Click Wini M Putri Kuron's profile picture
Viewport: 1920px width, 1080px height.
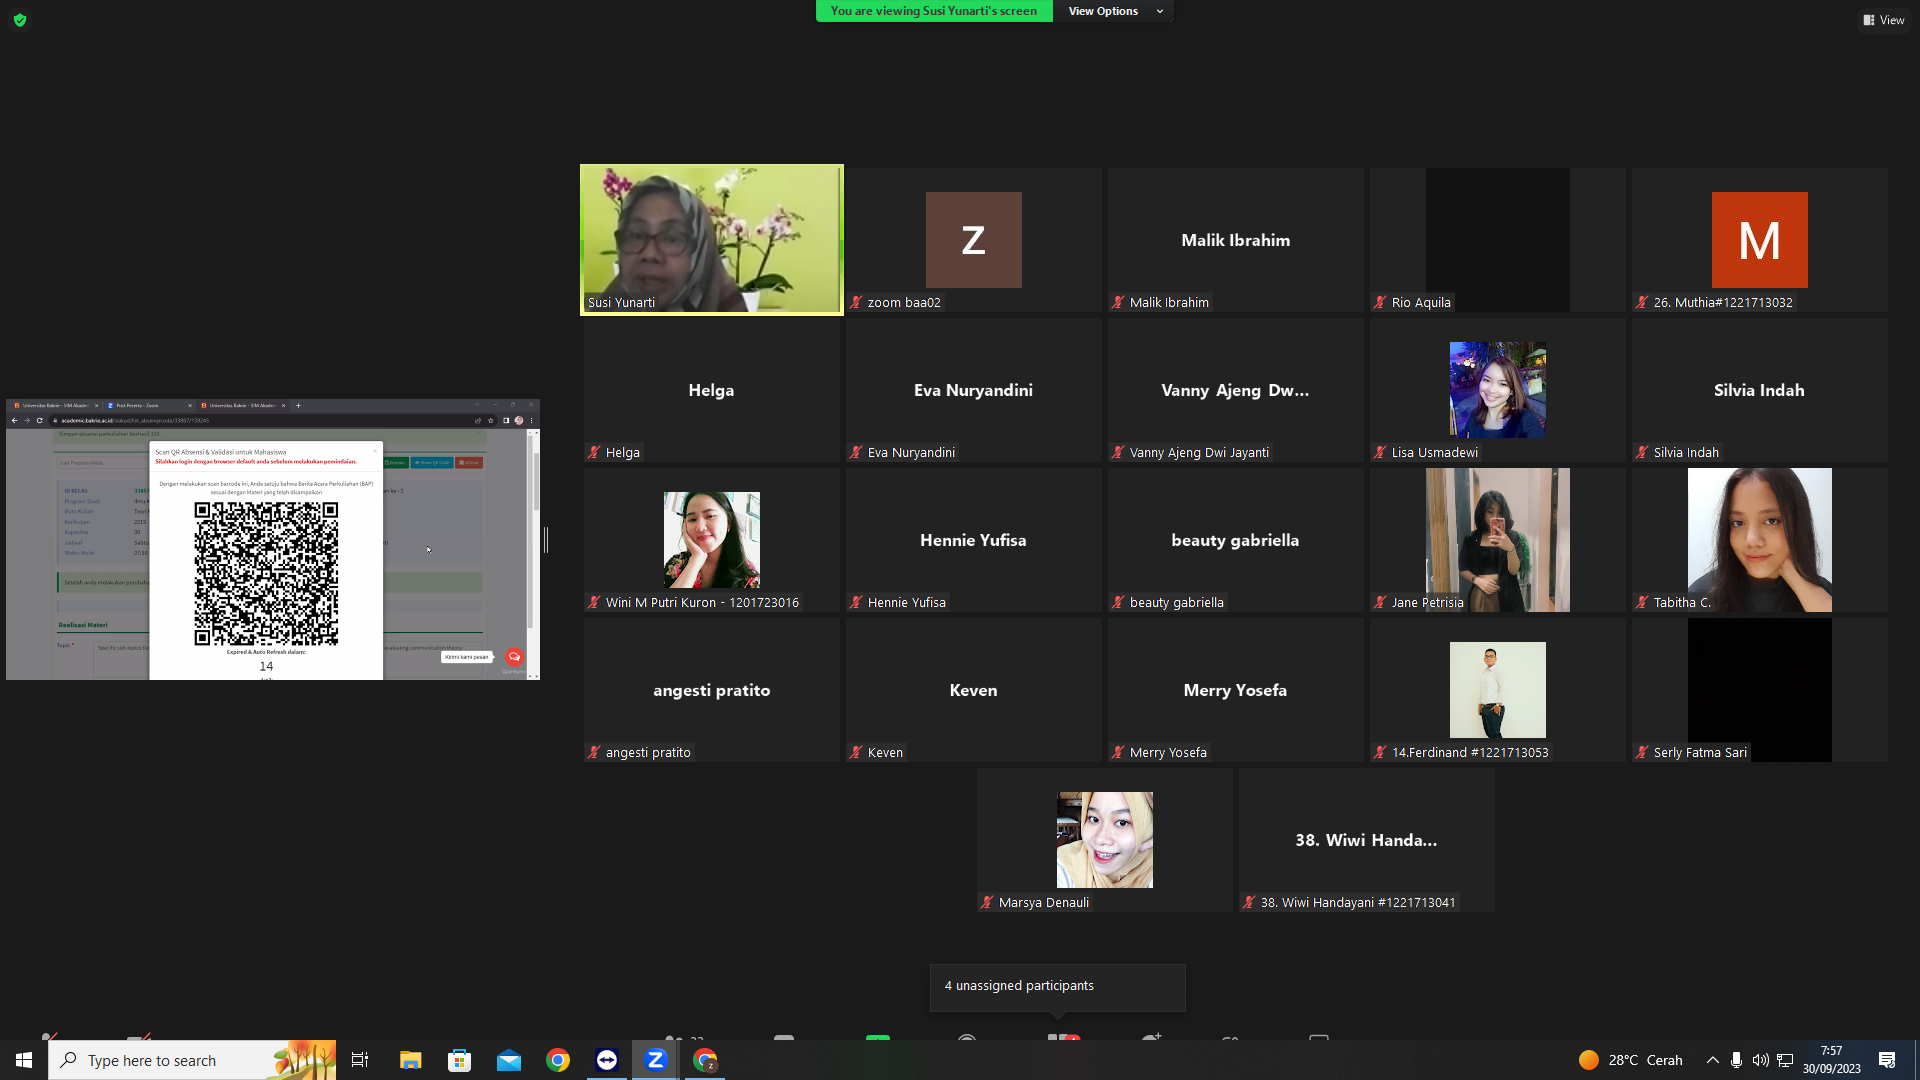[712, 540]
